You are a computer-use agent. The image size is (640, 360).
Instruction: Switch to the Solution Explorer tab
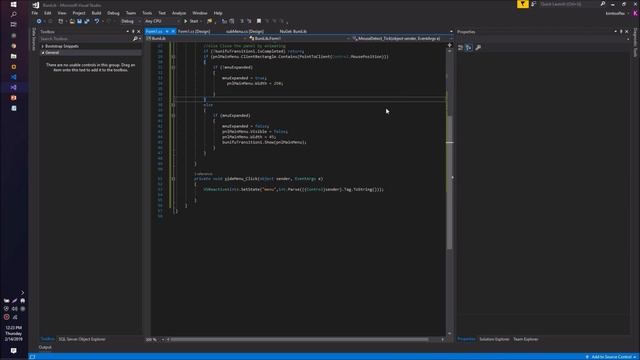coord(494,339)
